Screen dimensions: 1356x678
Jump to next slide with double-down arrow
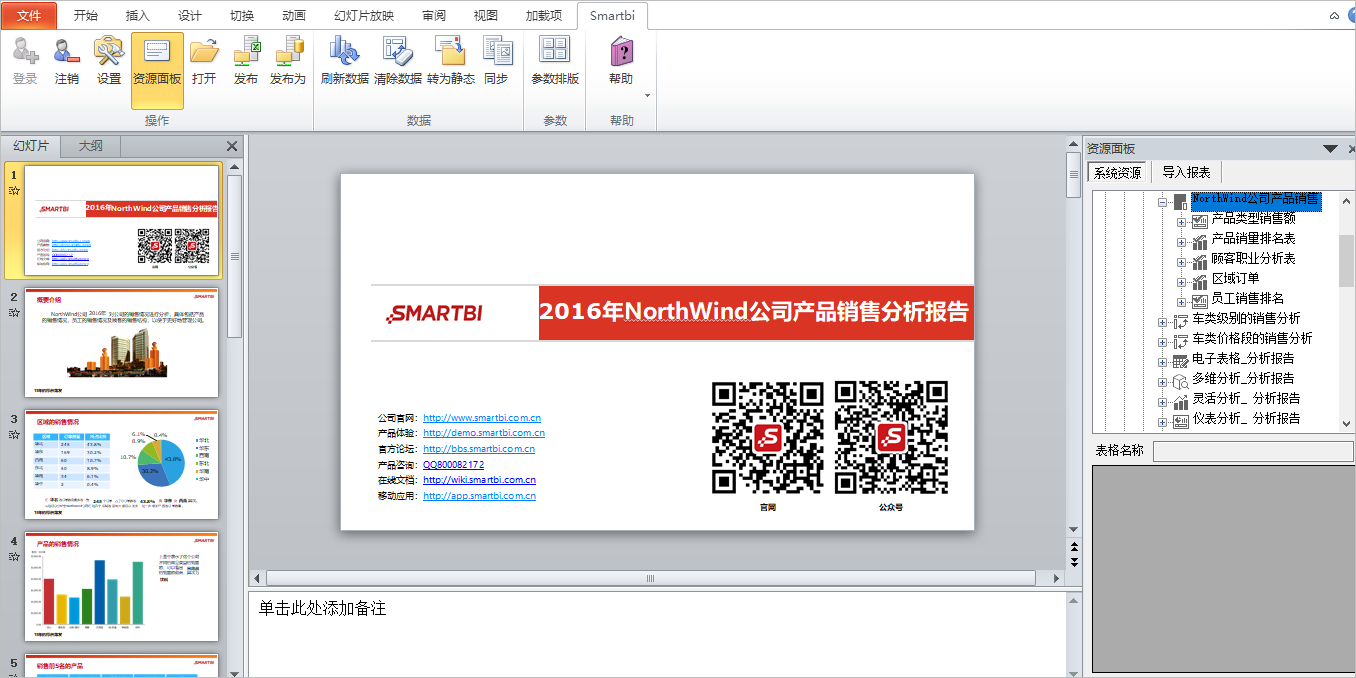click(x=1074, y=562)
